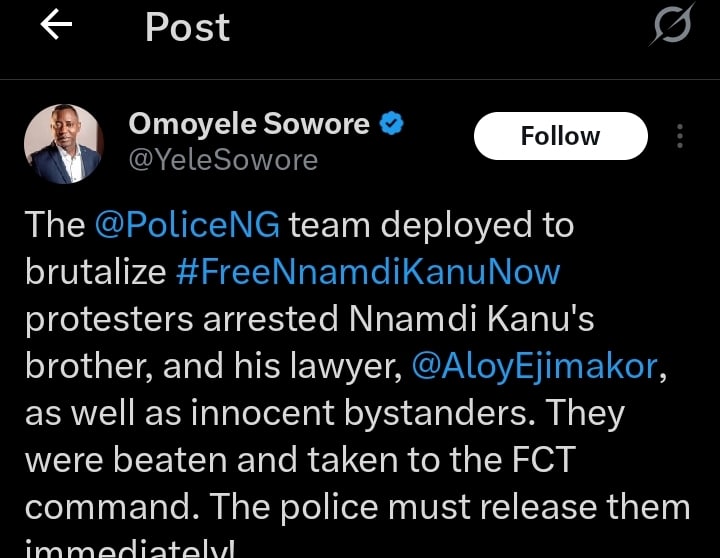Screen dimensions: 720x558
Task: Click the blue verified badge
Action: pyautogui.click(x=394, y=124)
